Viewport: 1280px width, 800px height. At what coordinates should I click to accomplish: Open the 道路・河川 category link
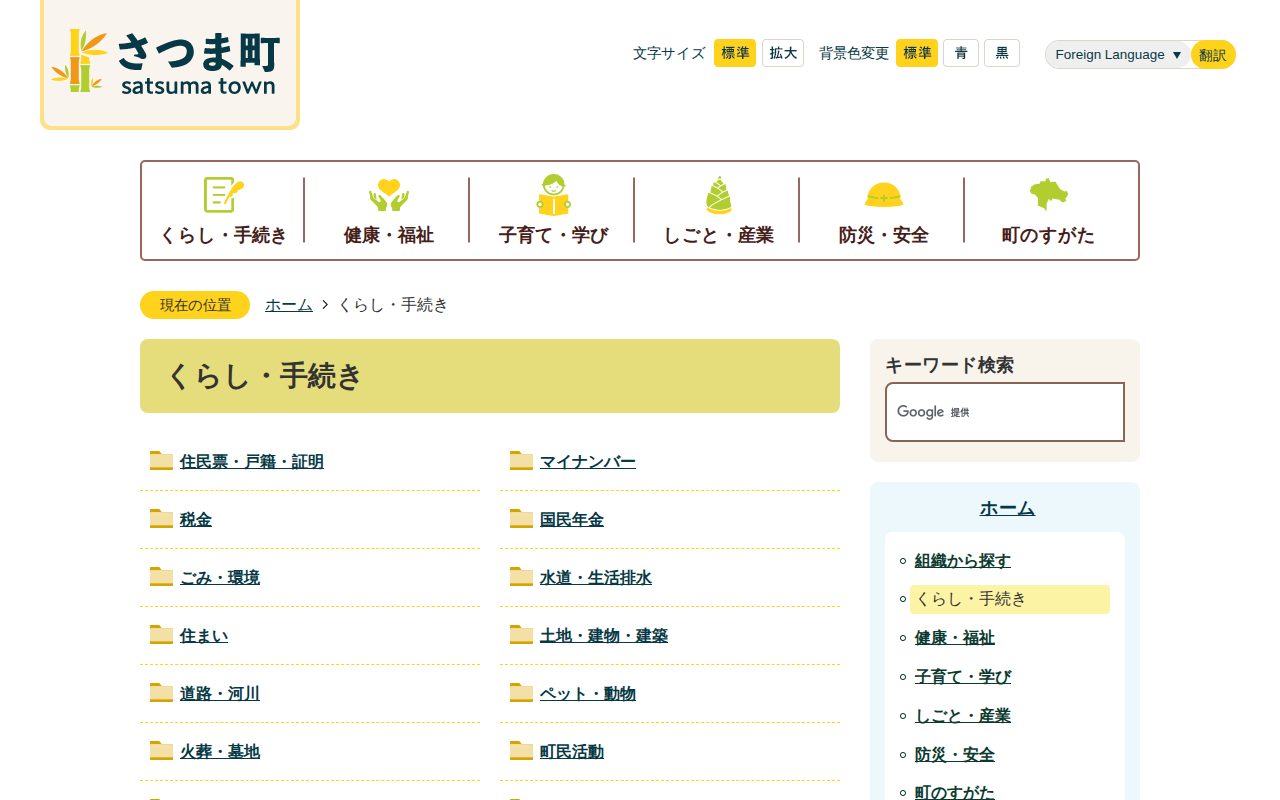pyautogui.click(x=220, y=694)
